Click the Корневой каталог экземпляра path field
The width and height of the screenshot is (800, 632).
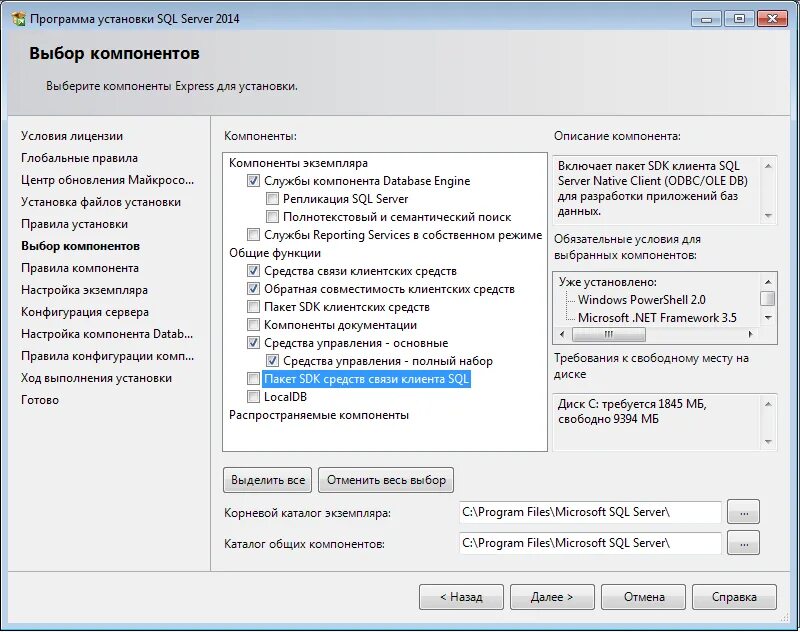tap(590, 512)
